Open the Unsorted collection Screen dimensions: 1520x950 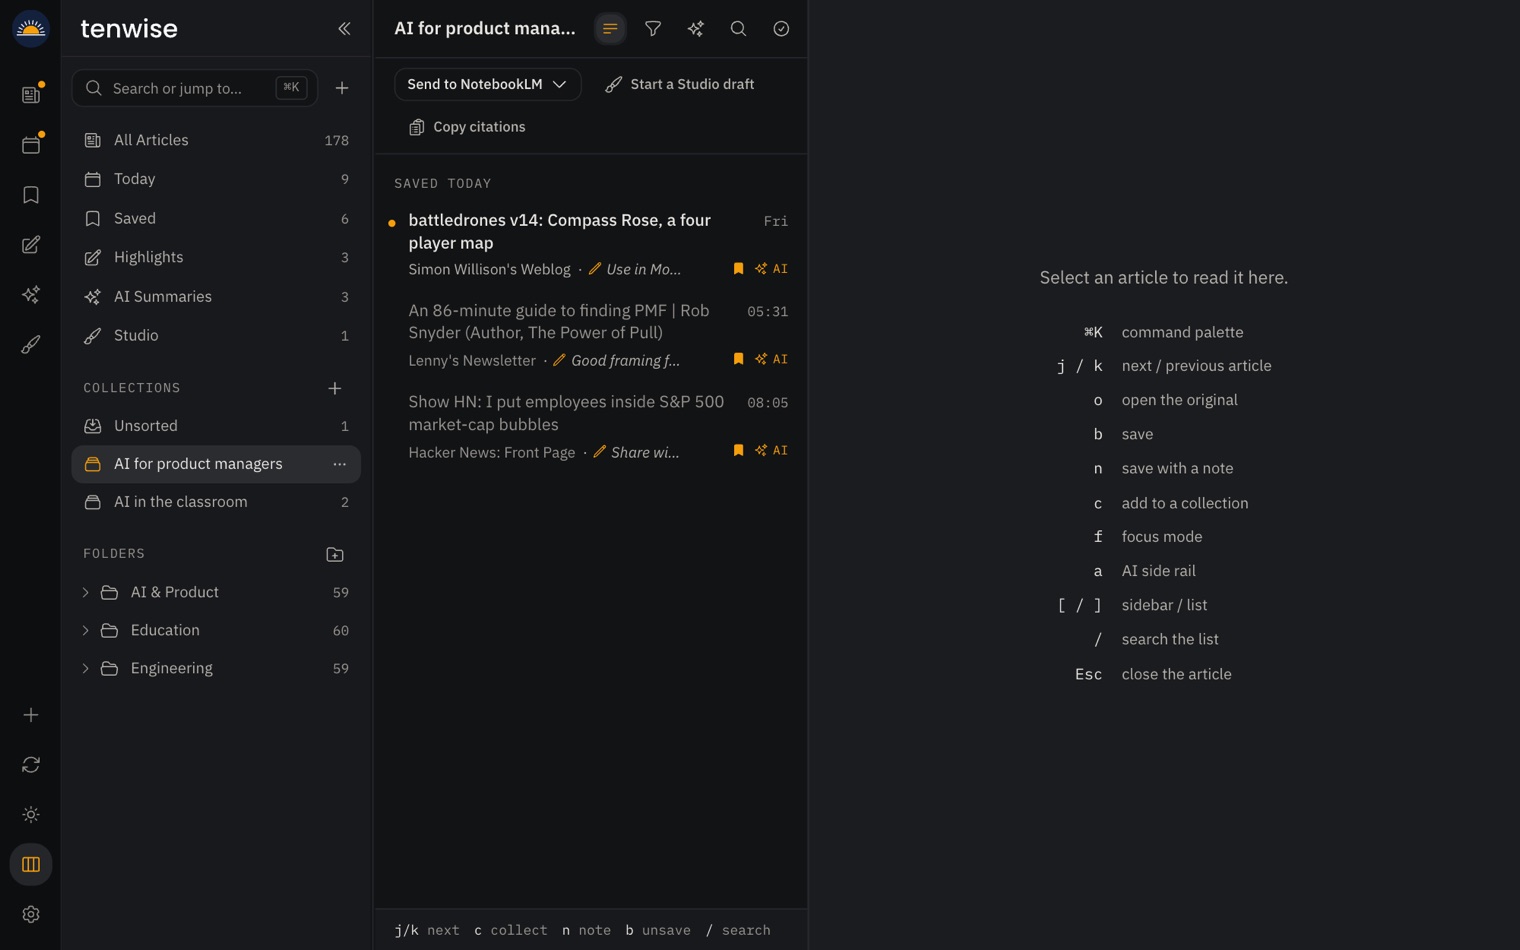[x=216, y=426]
